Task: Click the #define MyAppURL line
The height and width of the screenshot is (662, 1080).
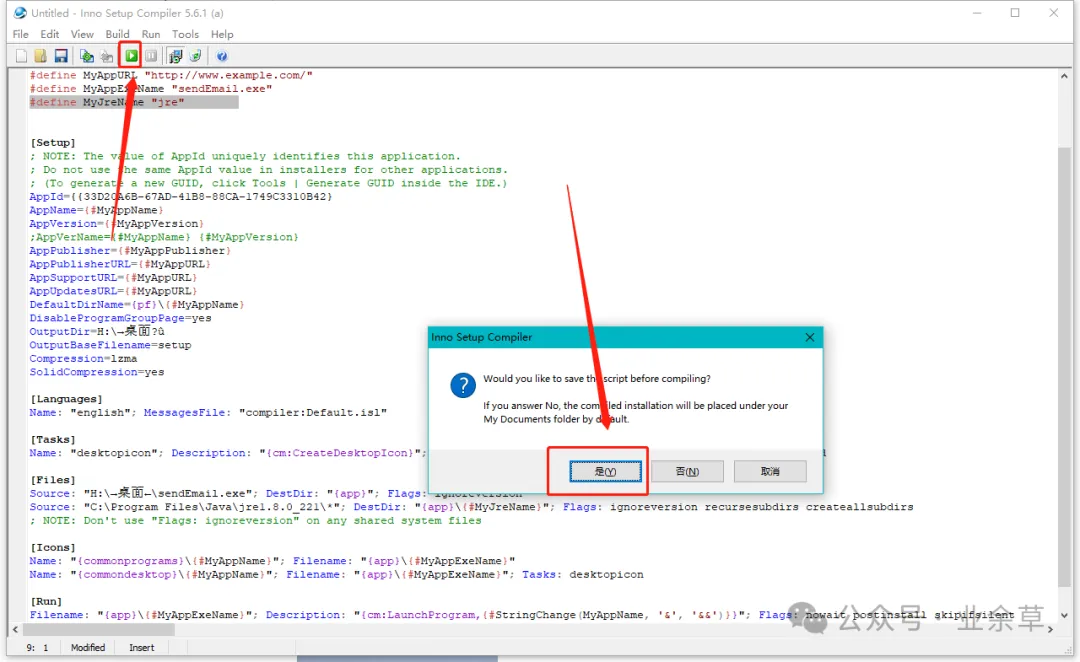Action: pos(171,75)
